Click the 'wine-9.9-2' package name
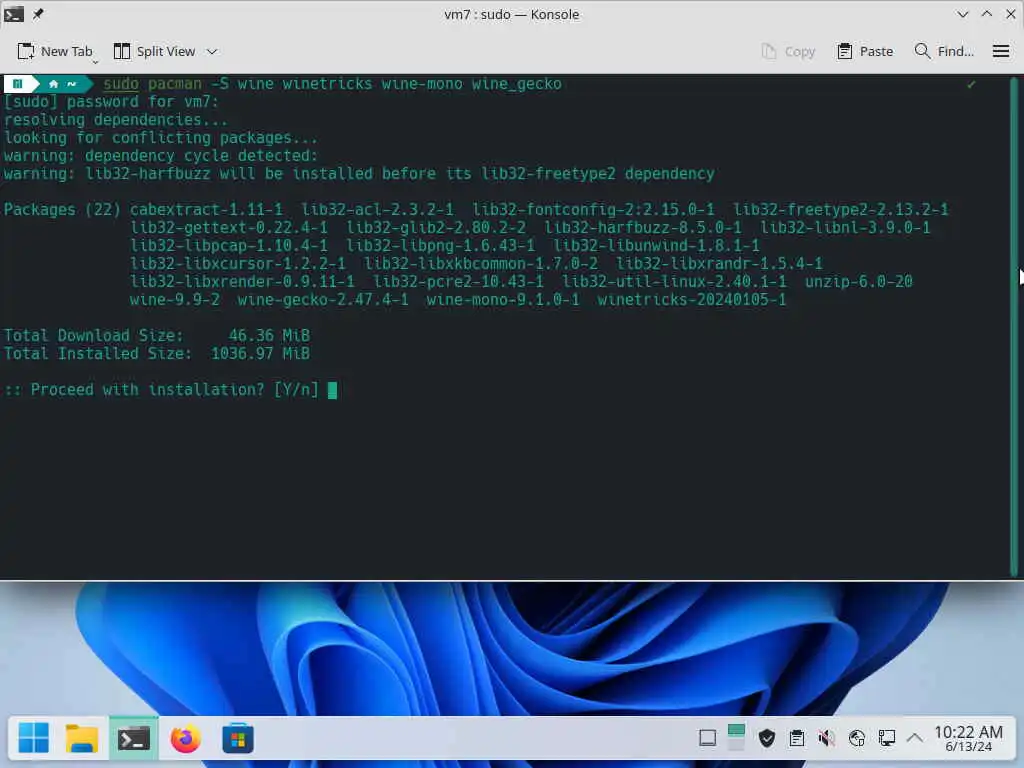The height and width of the screenshot is (768, 1024). tap(174, 300)
